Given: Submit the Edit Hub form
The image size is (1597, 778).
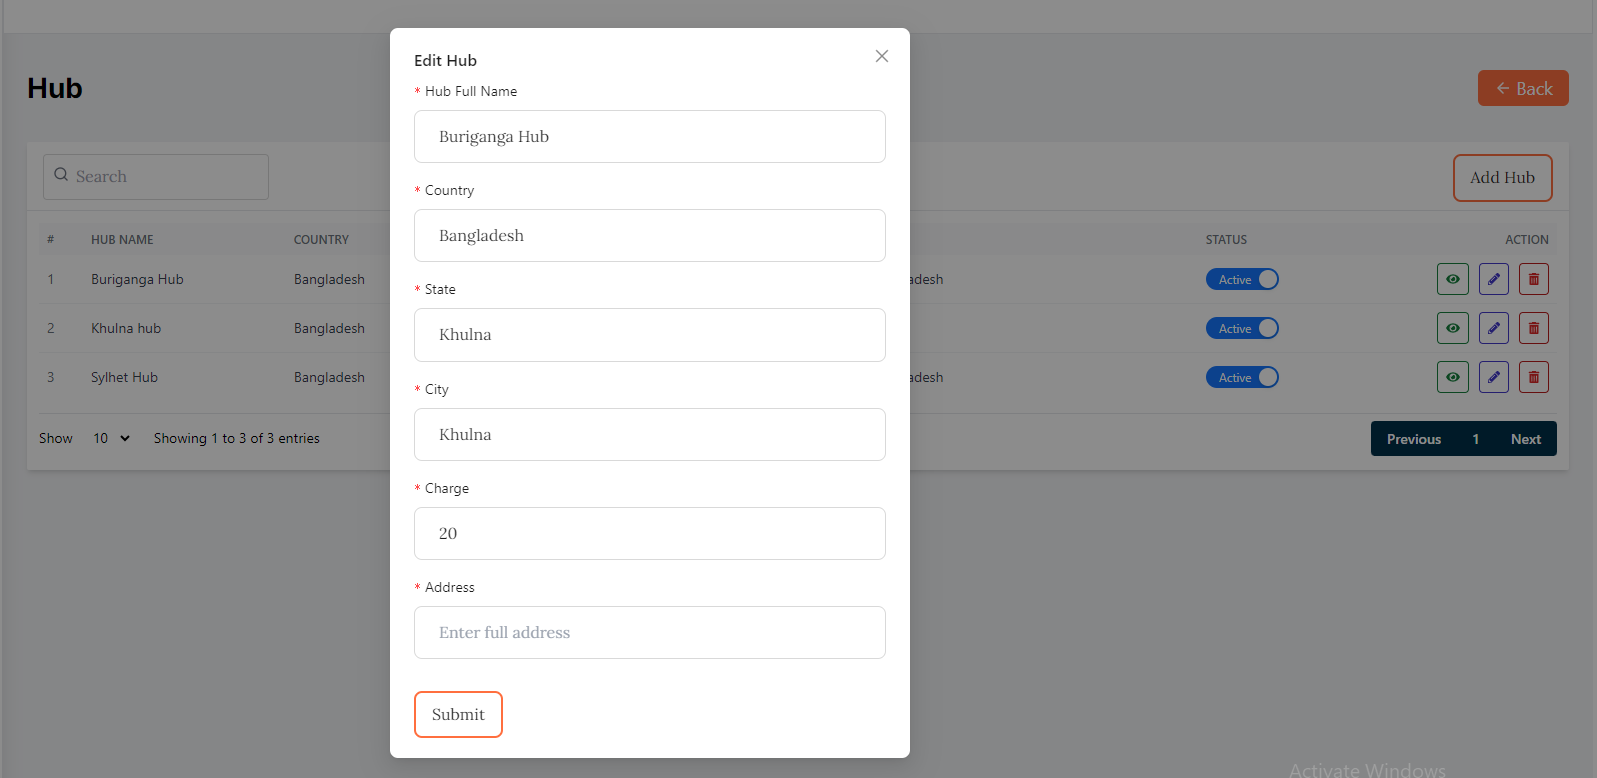Looking at the screenshot, I should pyautogui.click(x=458, y=714).
